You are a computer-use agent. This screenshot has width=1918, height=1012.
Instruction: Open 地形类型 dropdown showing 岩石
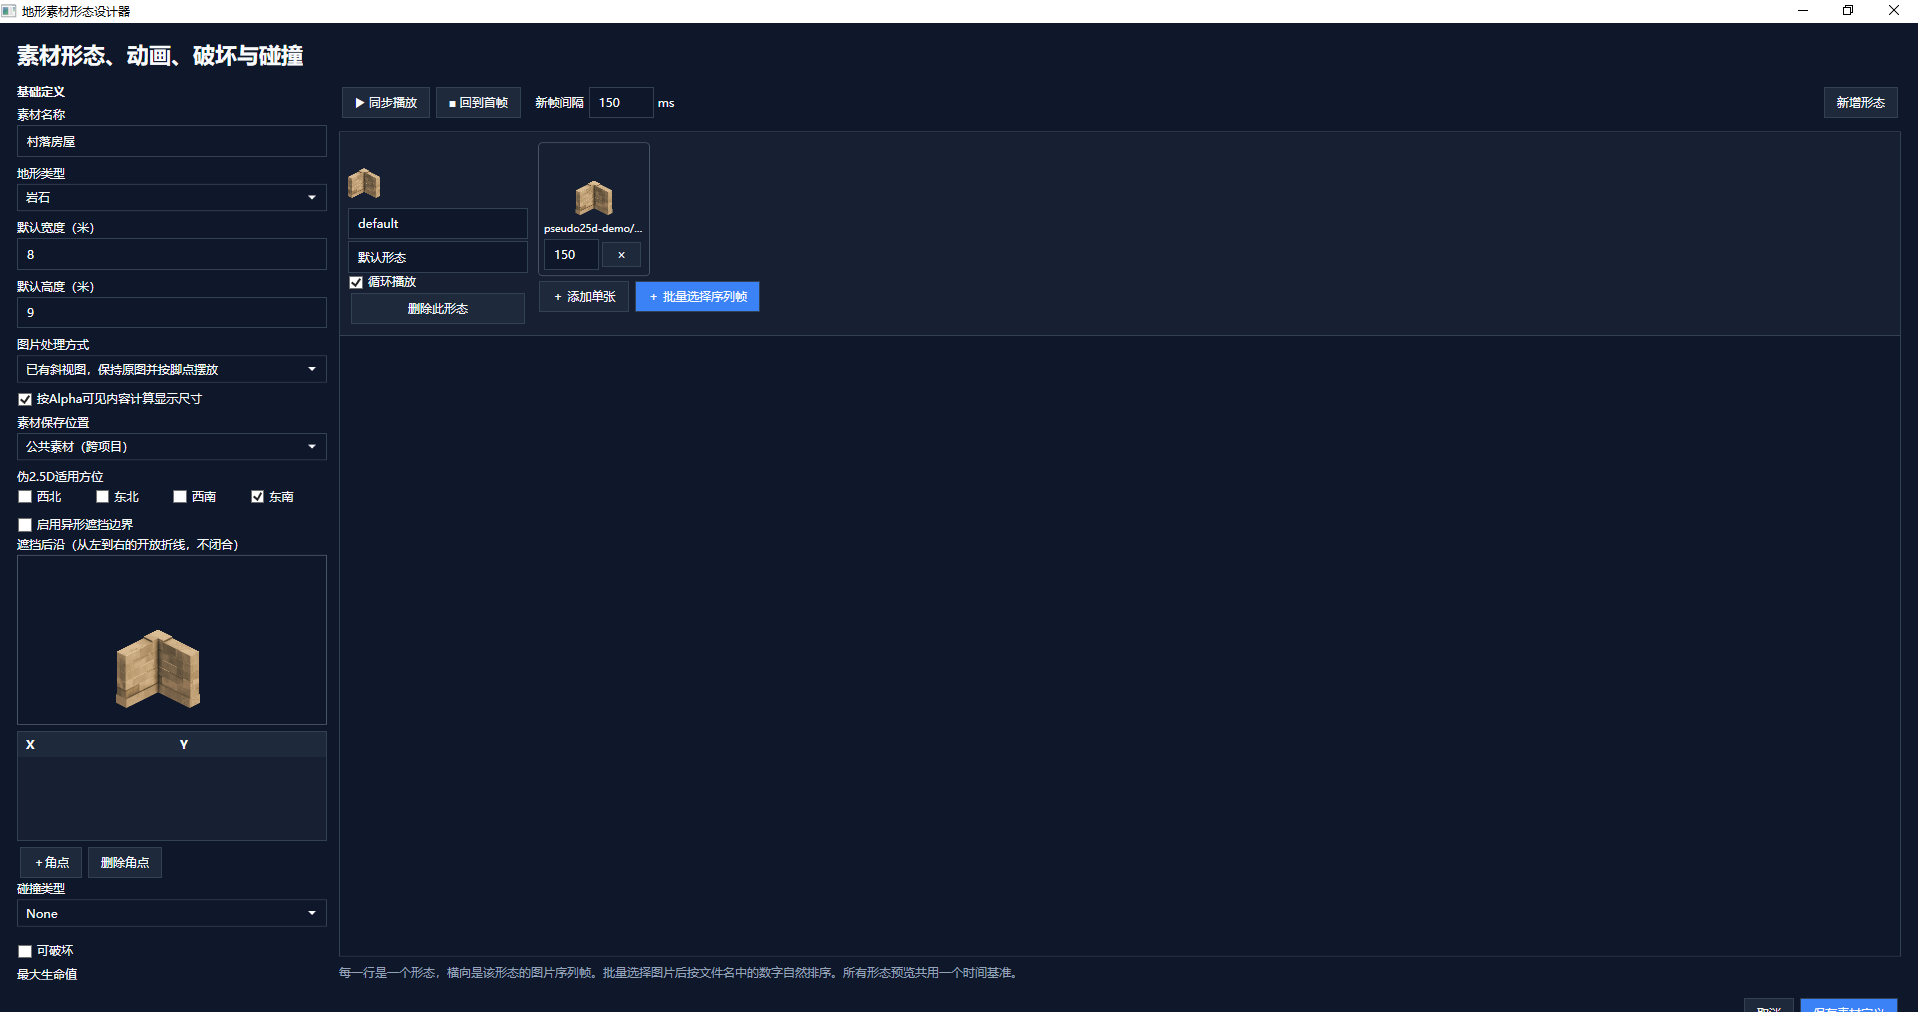point(172,198)
